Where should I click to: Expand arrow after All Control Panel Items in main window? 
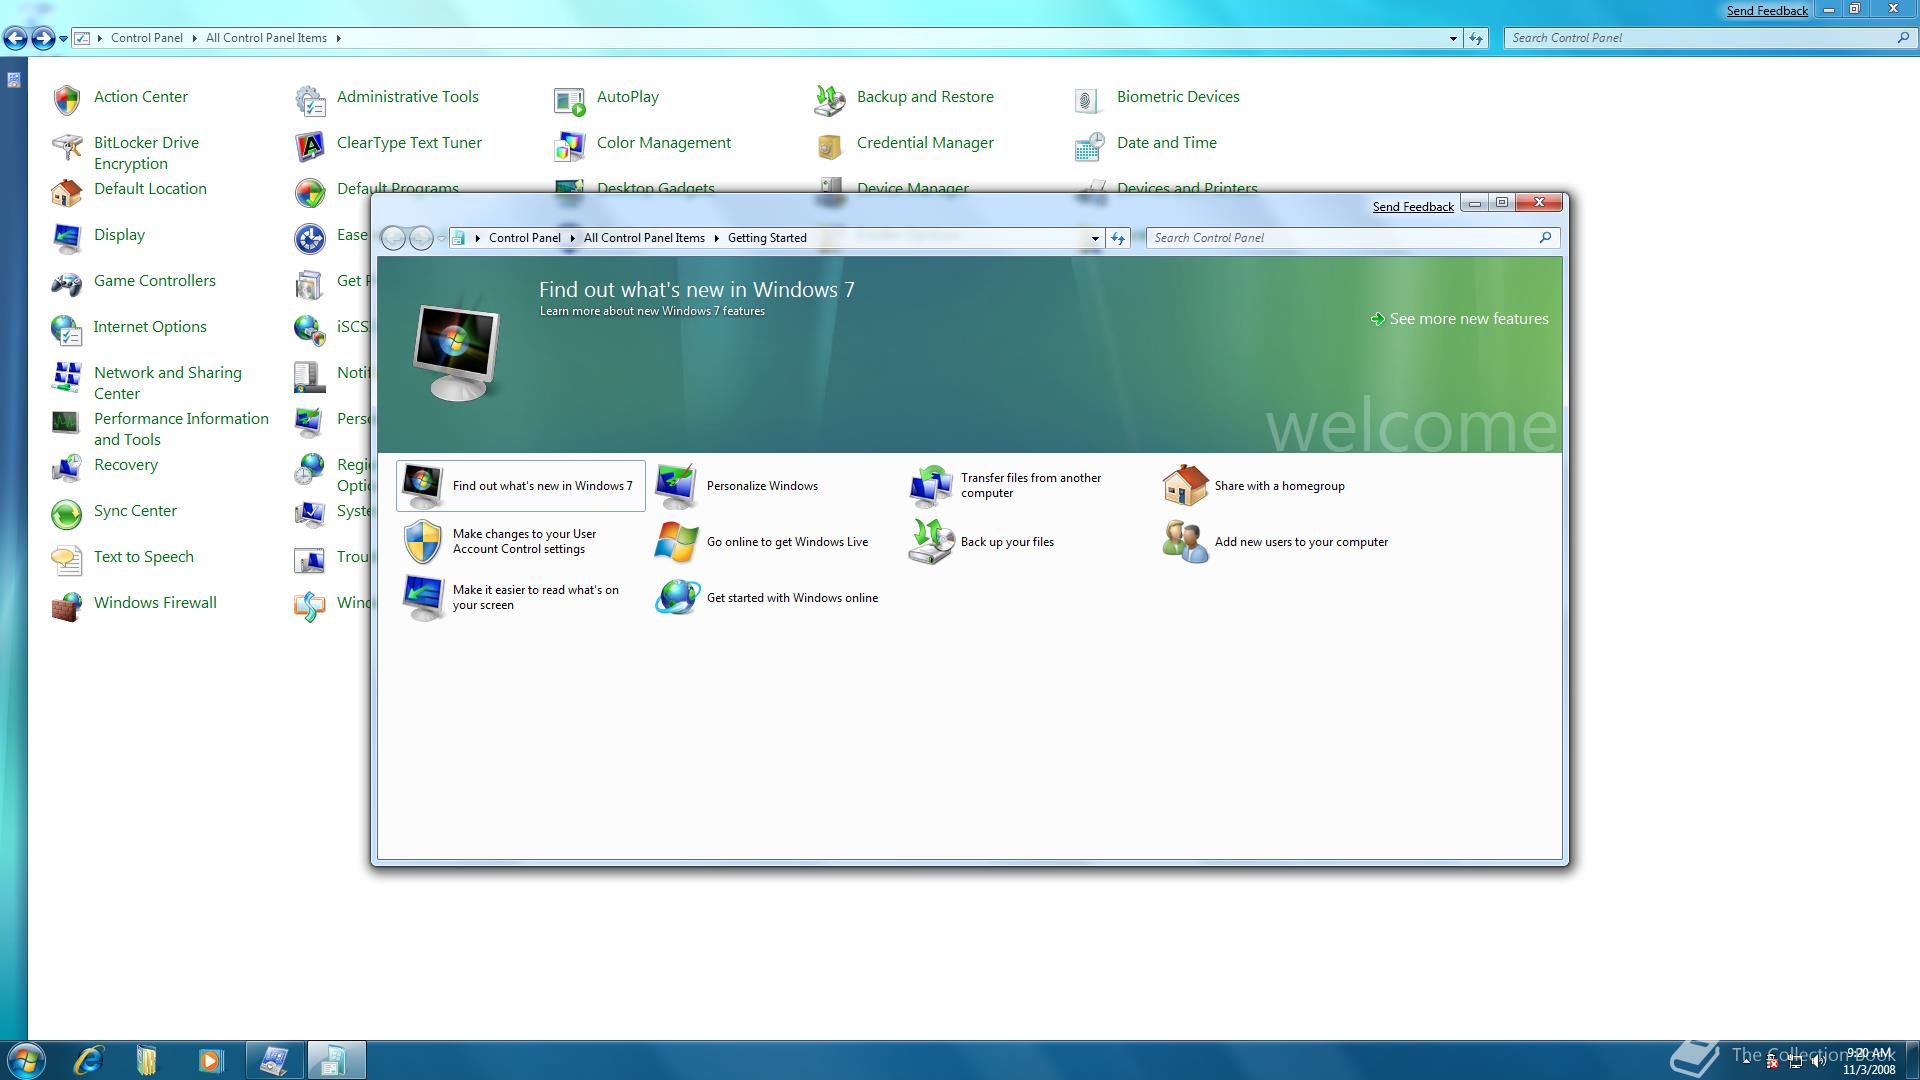[x=338, y=38]
